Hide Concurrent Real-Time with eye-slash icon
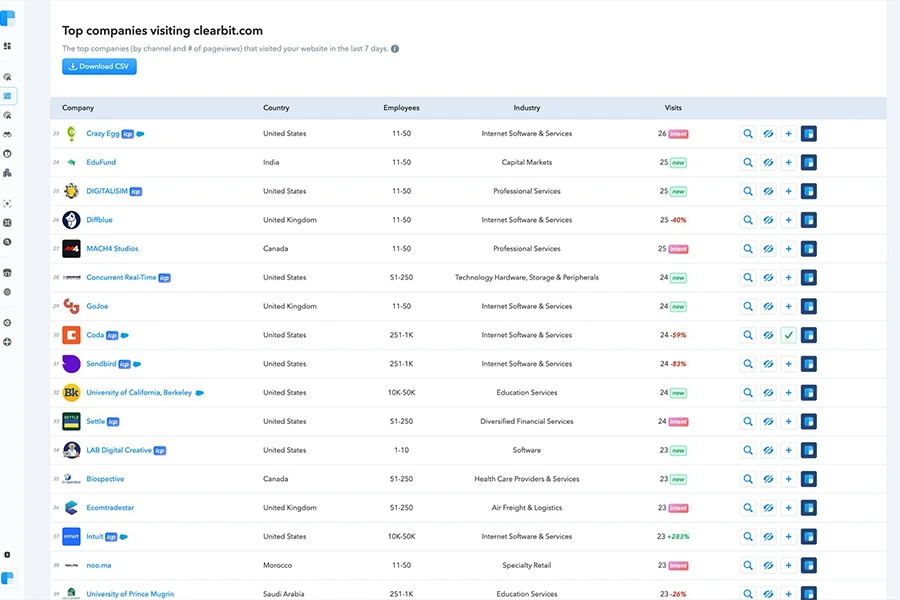900x600 pixels. [x=768, y=277]
